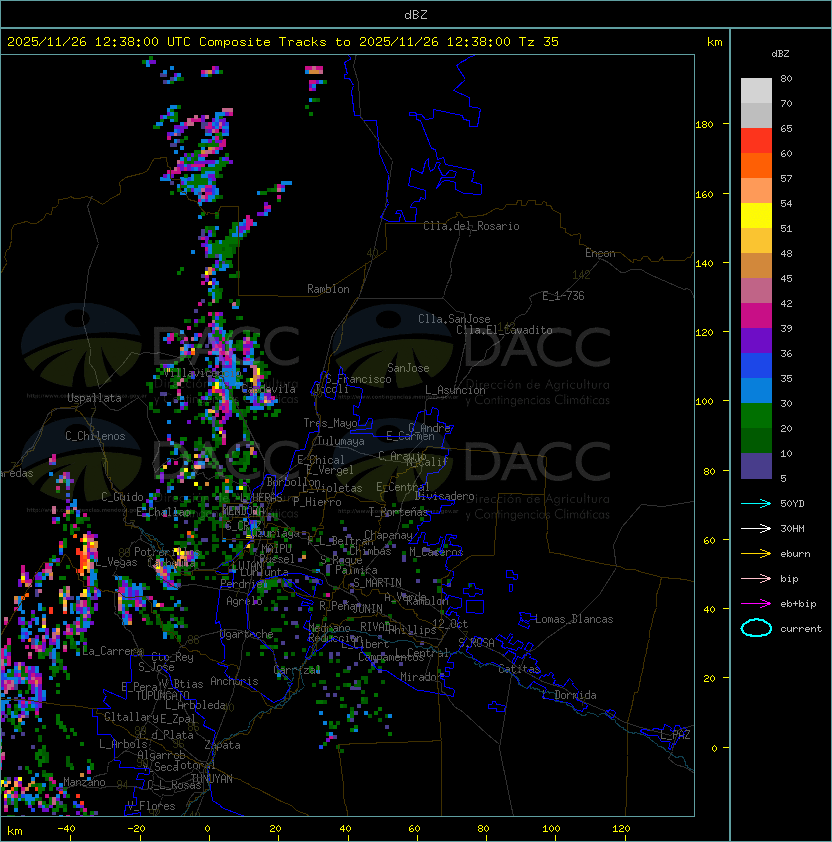
Task: Click the La_Carrera map label
Action: (x=112, y=651)
